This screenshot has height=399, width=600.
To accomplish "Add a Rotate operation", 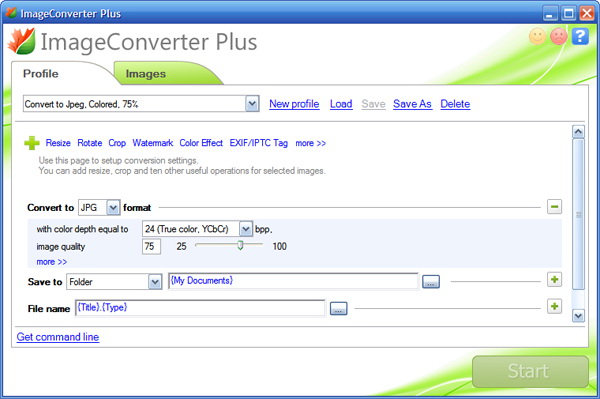I will [x=90, y=143].
